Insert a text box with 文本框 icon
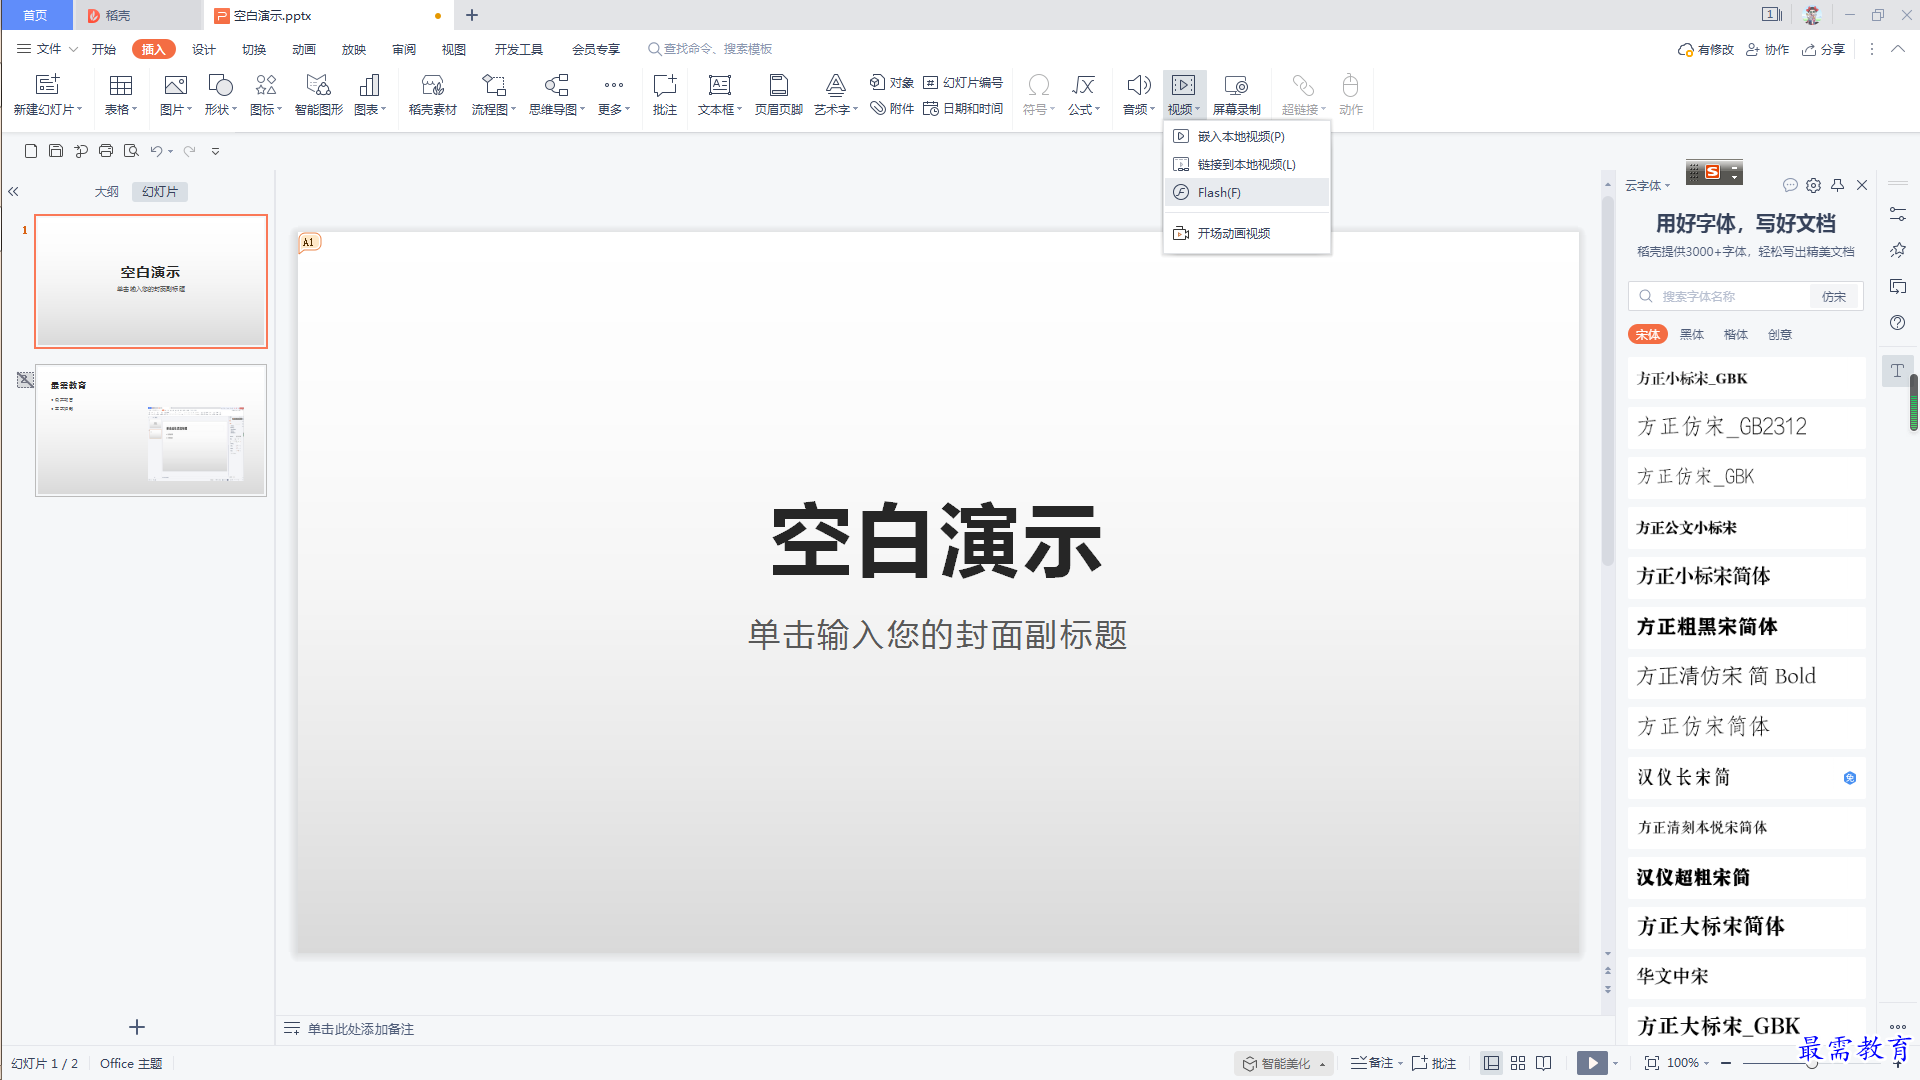Viewport: 1920px width, 1080px height. point(720,85)
